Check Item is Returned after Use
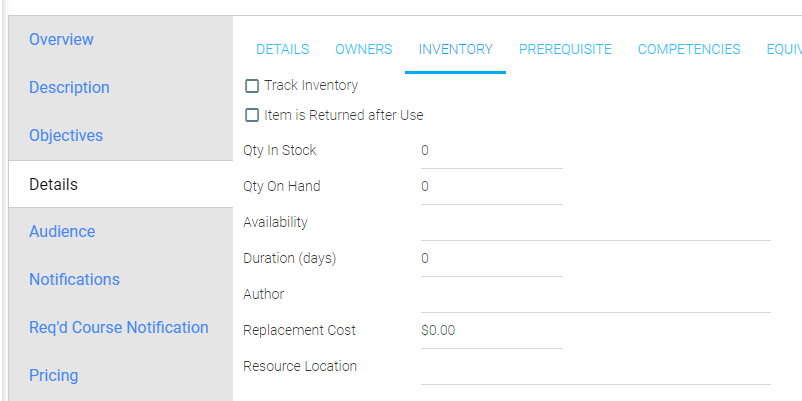 [252, 116]
